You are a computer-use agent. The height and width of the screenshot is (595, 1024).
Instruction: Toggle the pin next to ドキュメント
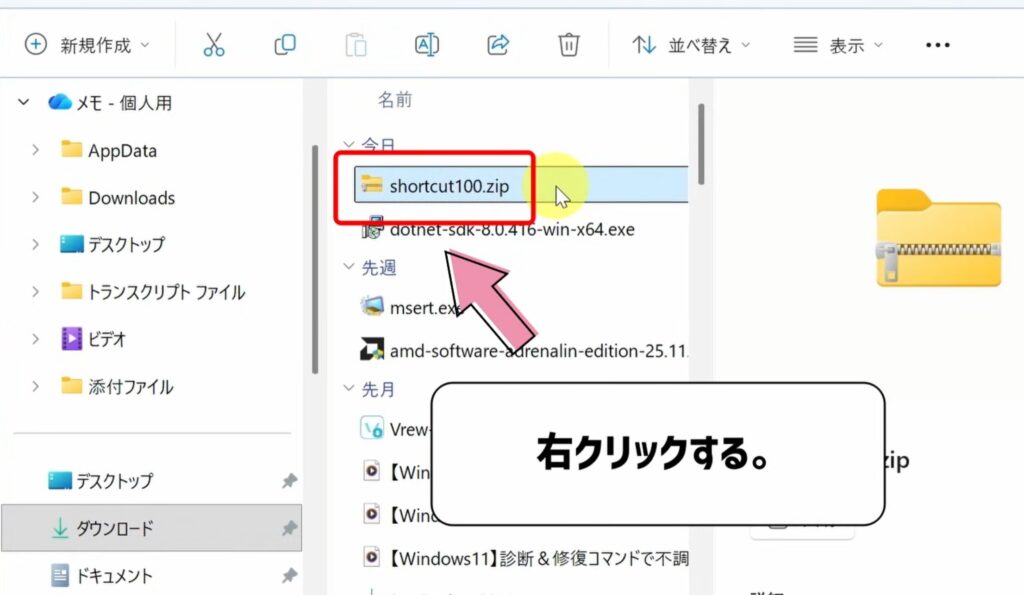[289, 575]
